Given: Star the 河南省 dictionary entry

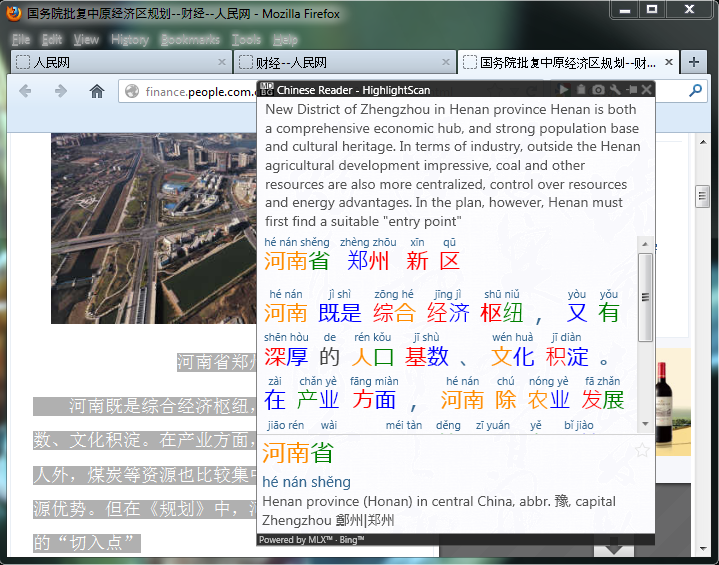Looking at the screenshot, I should point(642,450).
